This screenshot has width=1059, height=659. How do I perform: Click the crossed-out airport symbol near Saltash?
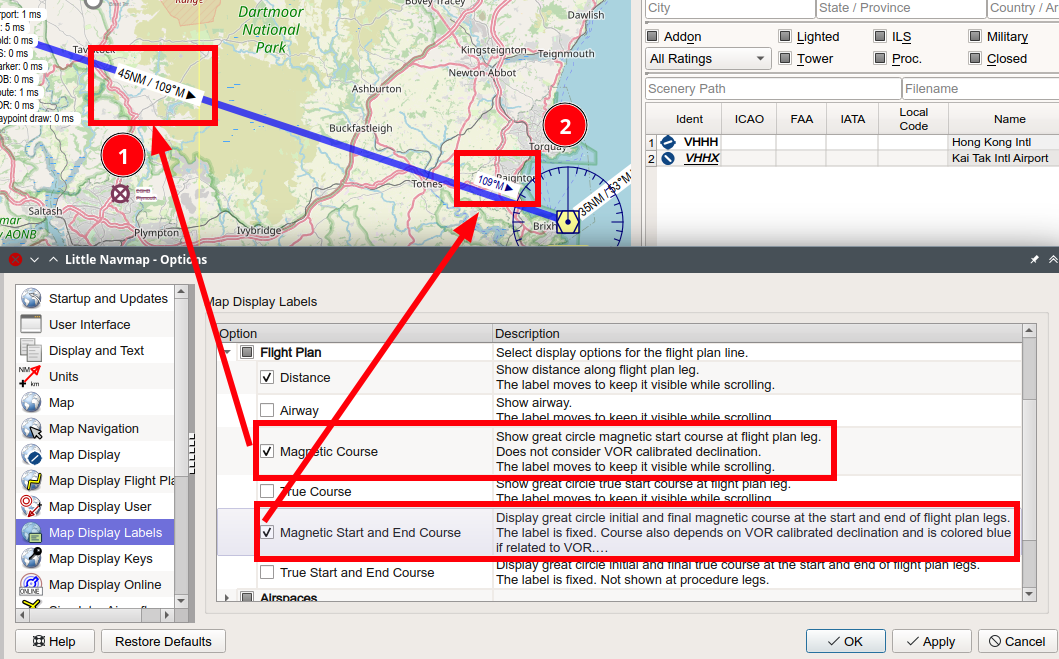pyautogui.click(x=120, y=194)
